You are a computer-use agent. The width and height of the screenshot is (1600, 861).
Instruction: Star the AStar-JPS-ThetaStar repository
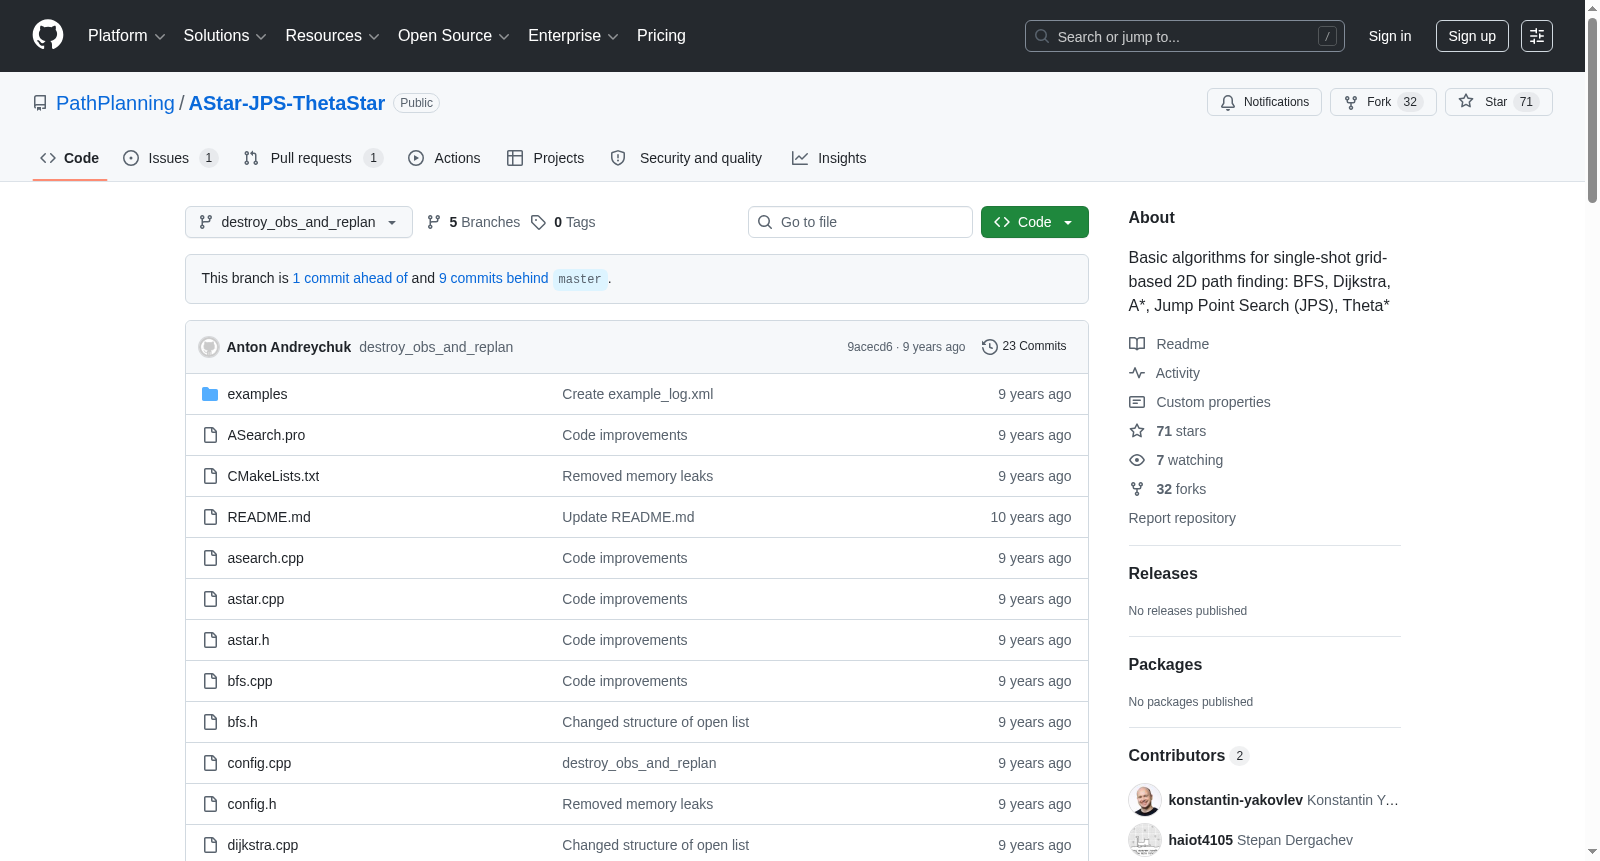tap(1498, 102)
